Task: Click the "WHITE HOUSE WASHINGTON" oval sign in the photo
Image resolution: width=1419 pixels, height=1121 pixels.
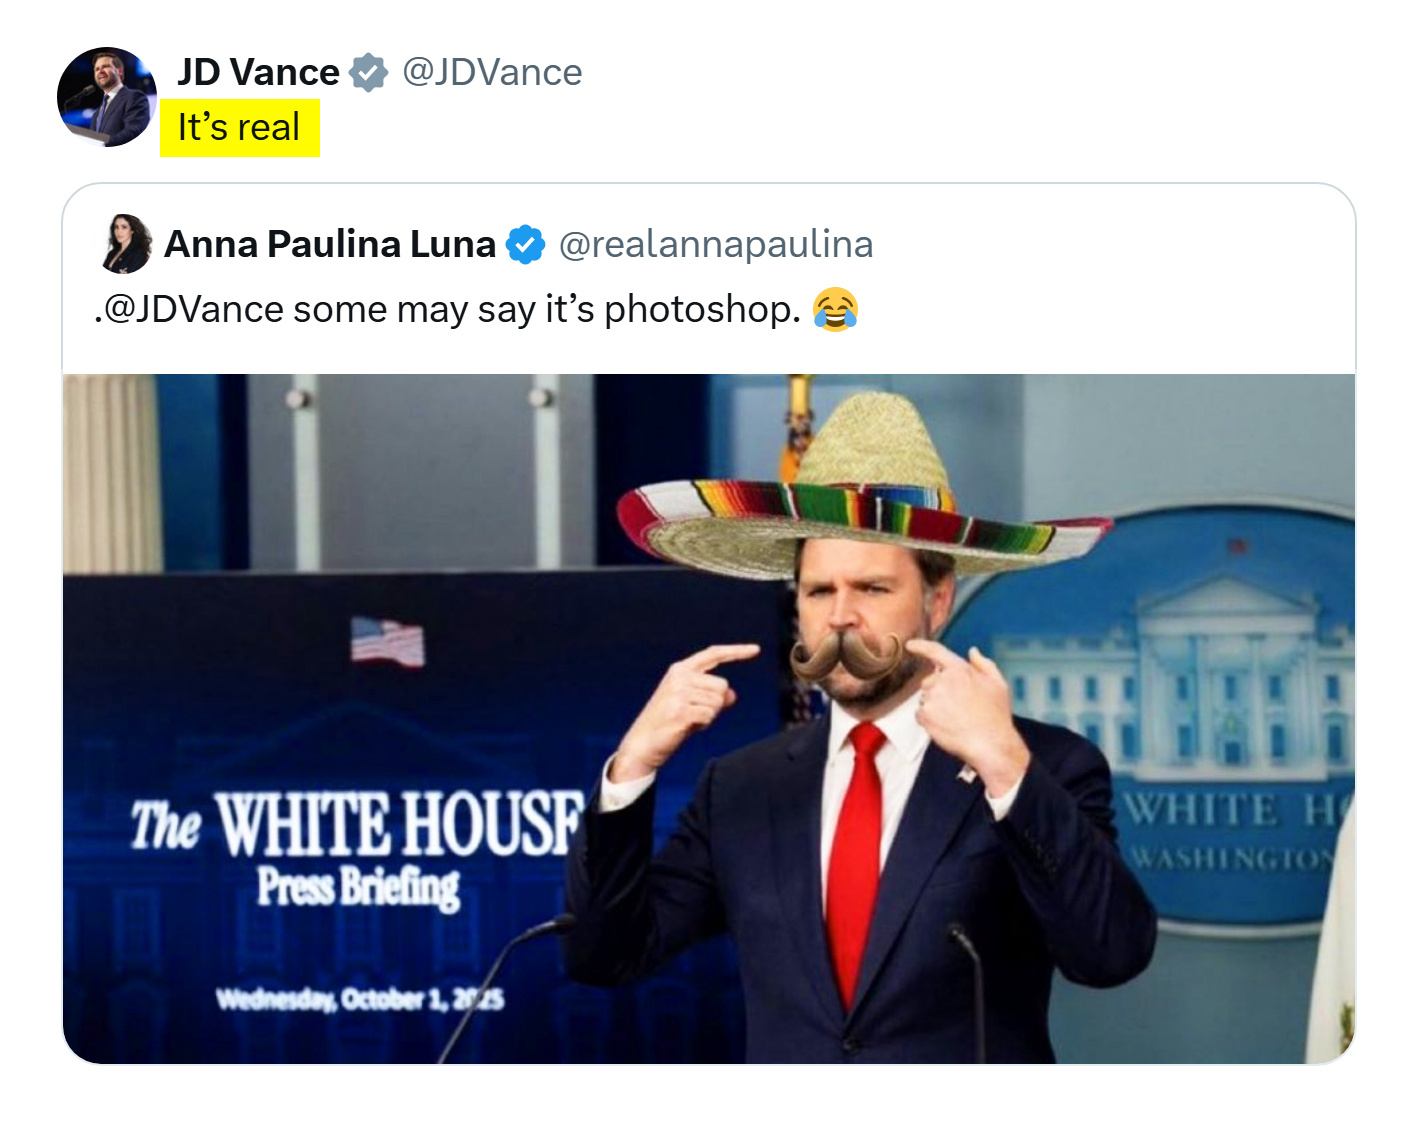Action: pos(1230,832)
